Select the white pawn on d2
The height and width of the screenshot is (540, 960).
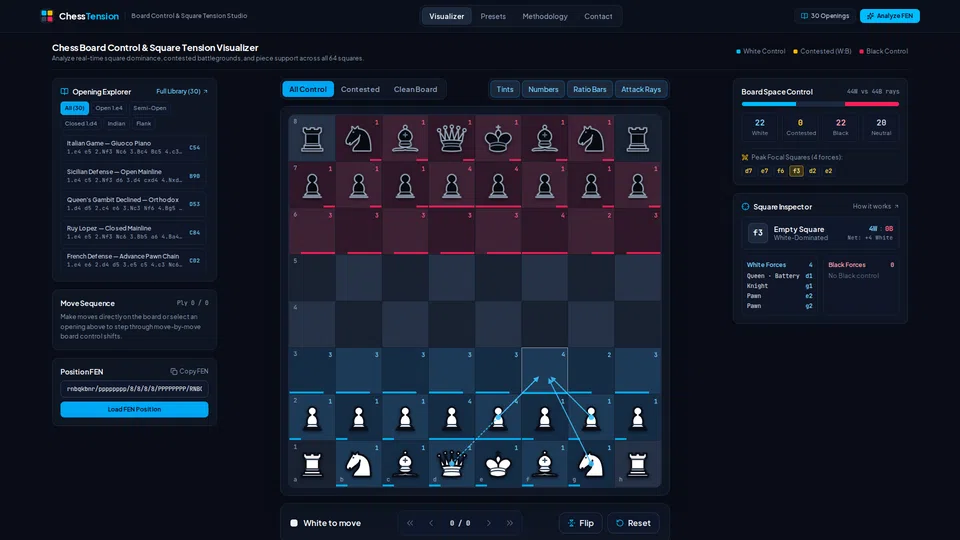tap(451, 418)
